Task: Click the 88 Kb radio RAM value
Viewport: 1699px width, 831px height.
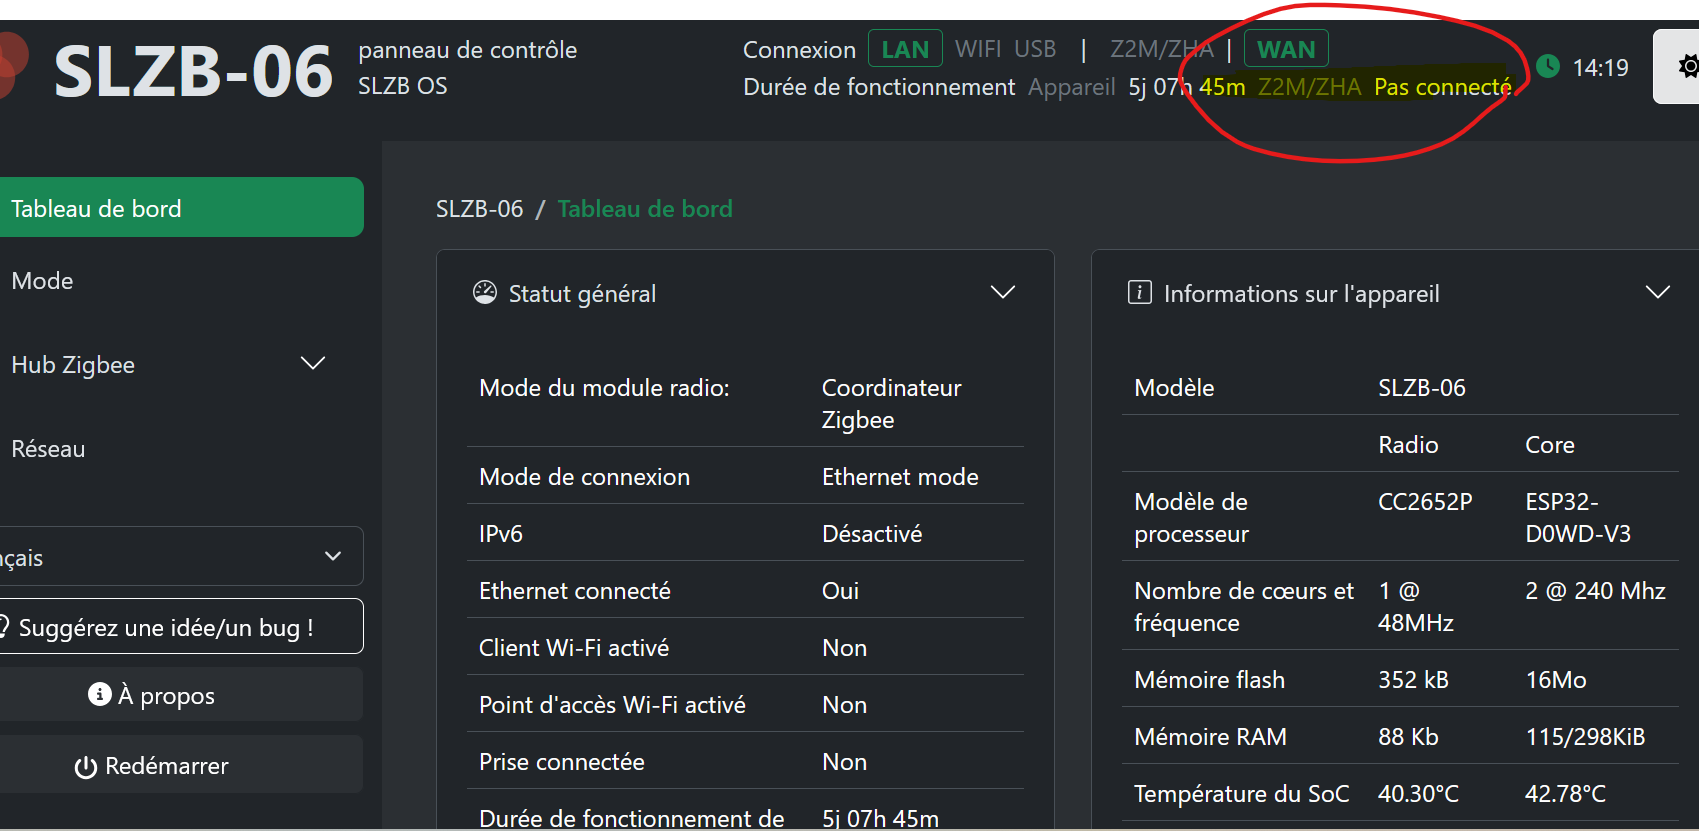Action: point(1408,737)
